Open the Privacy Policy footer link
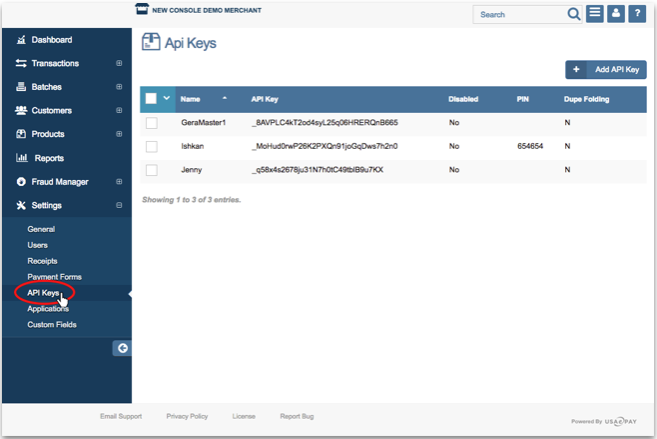The image size is (657, 439). [187, 416]
